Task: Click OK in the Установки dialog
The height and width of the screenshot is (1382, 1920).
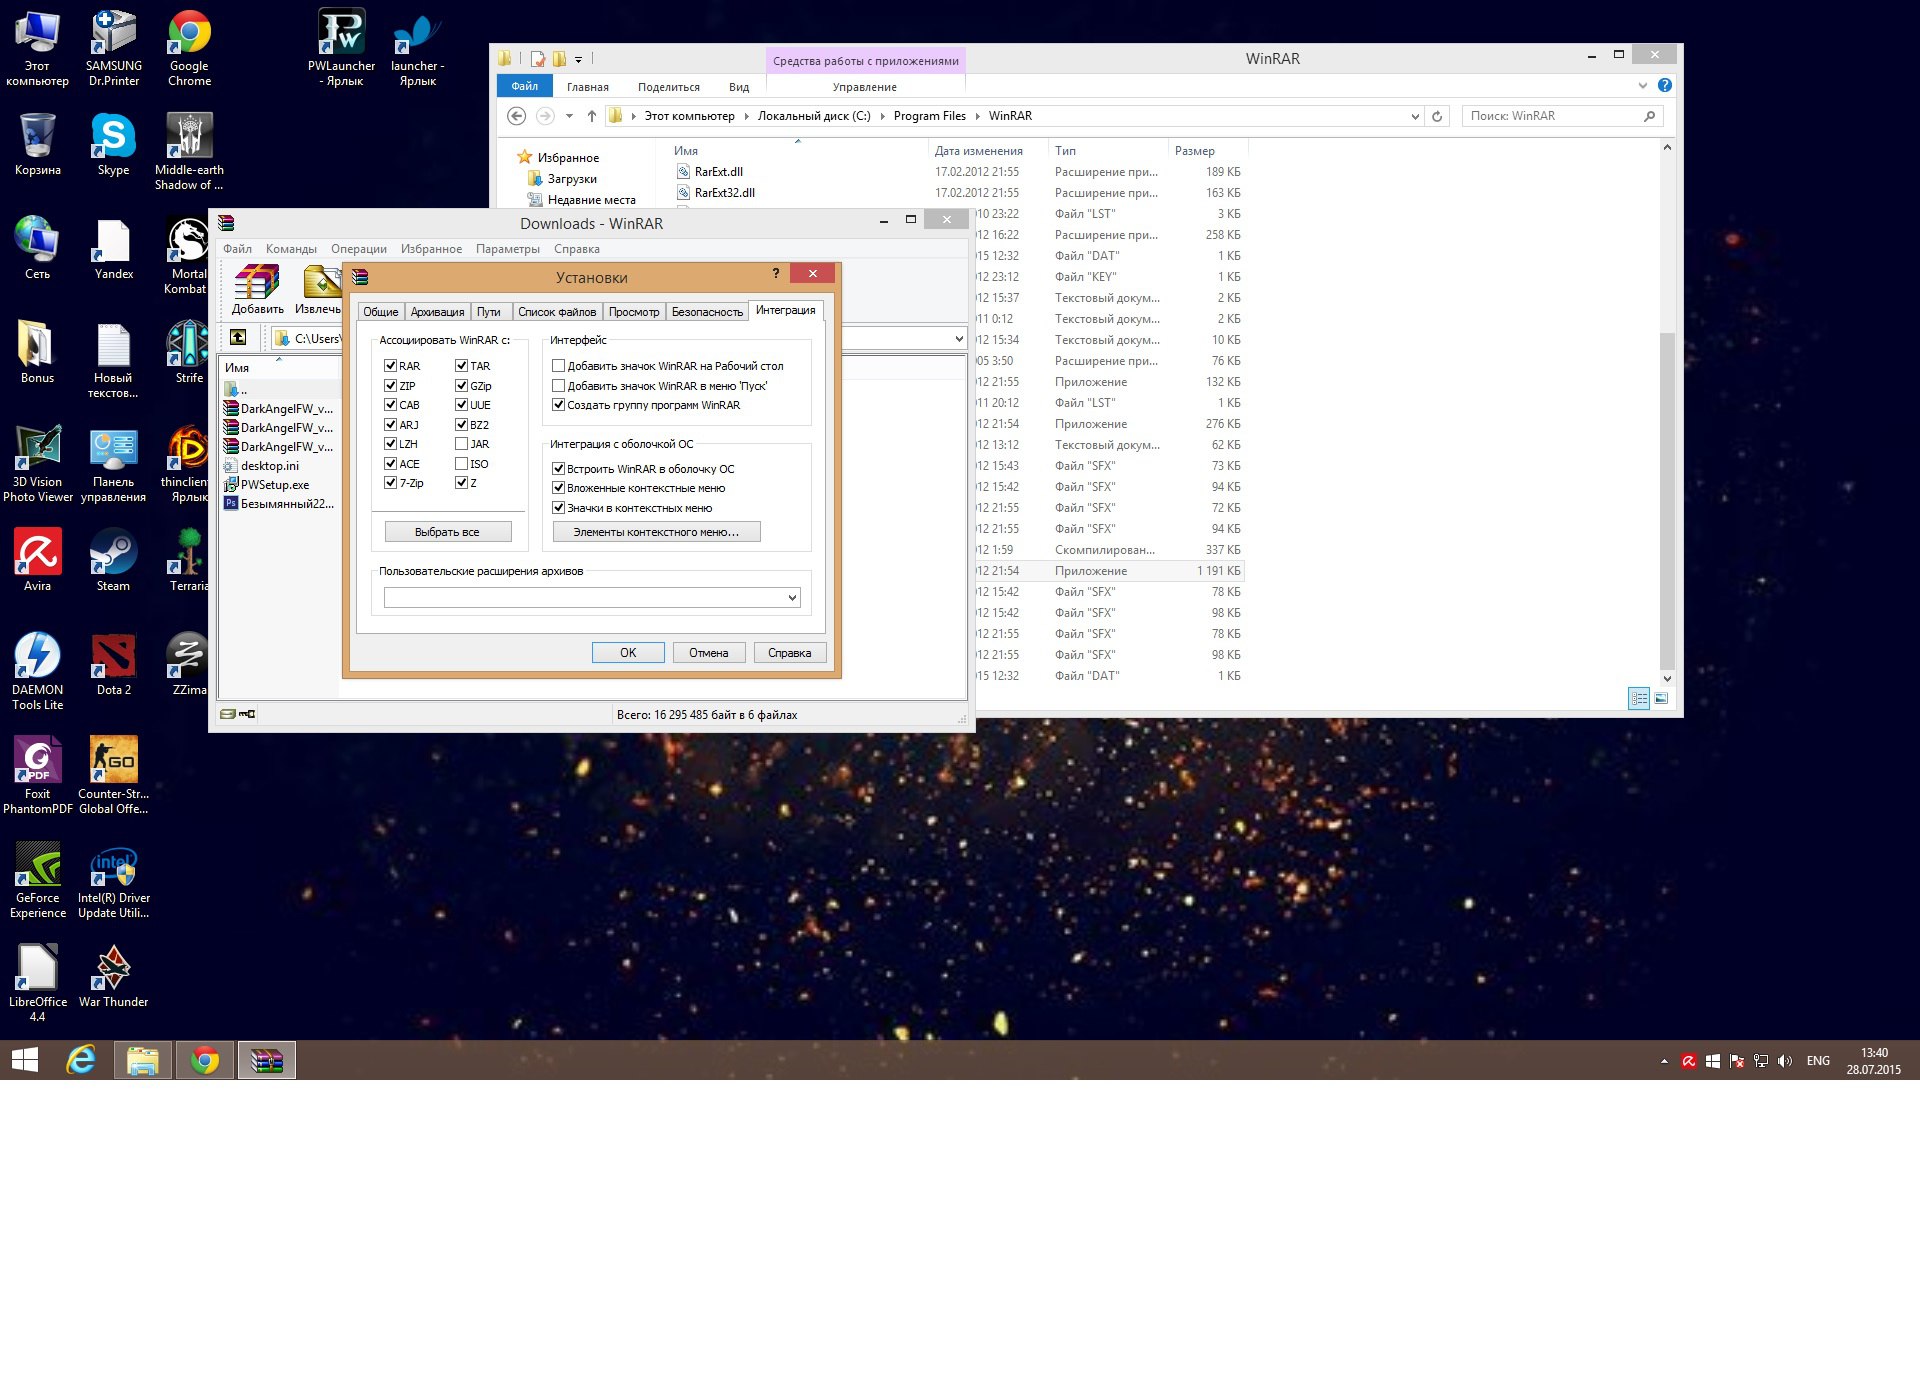Action: (x=628, y=653)
